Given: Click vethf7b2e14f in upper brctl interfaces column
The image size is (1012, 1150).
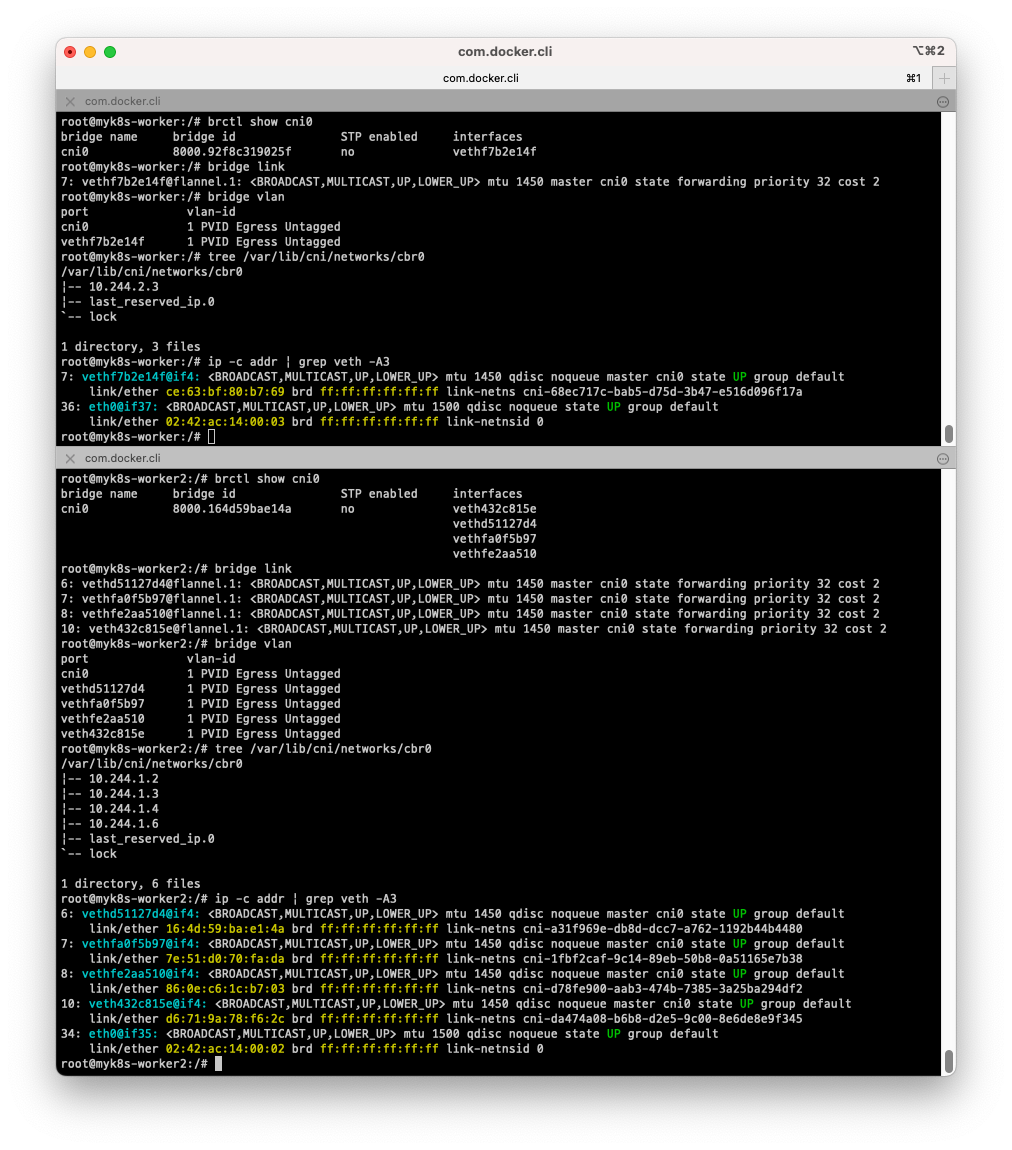Looking at the screenshot, I should click(494, 152).
